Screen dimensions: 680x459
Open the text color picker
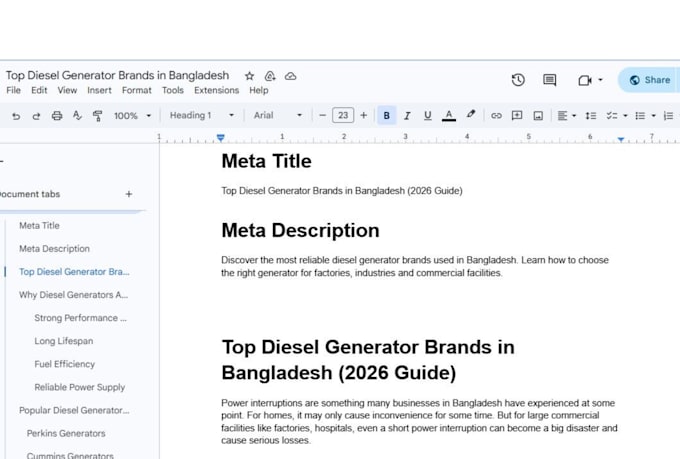(449, 116)
